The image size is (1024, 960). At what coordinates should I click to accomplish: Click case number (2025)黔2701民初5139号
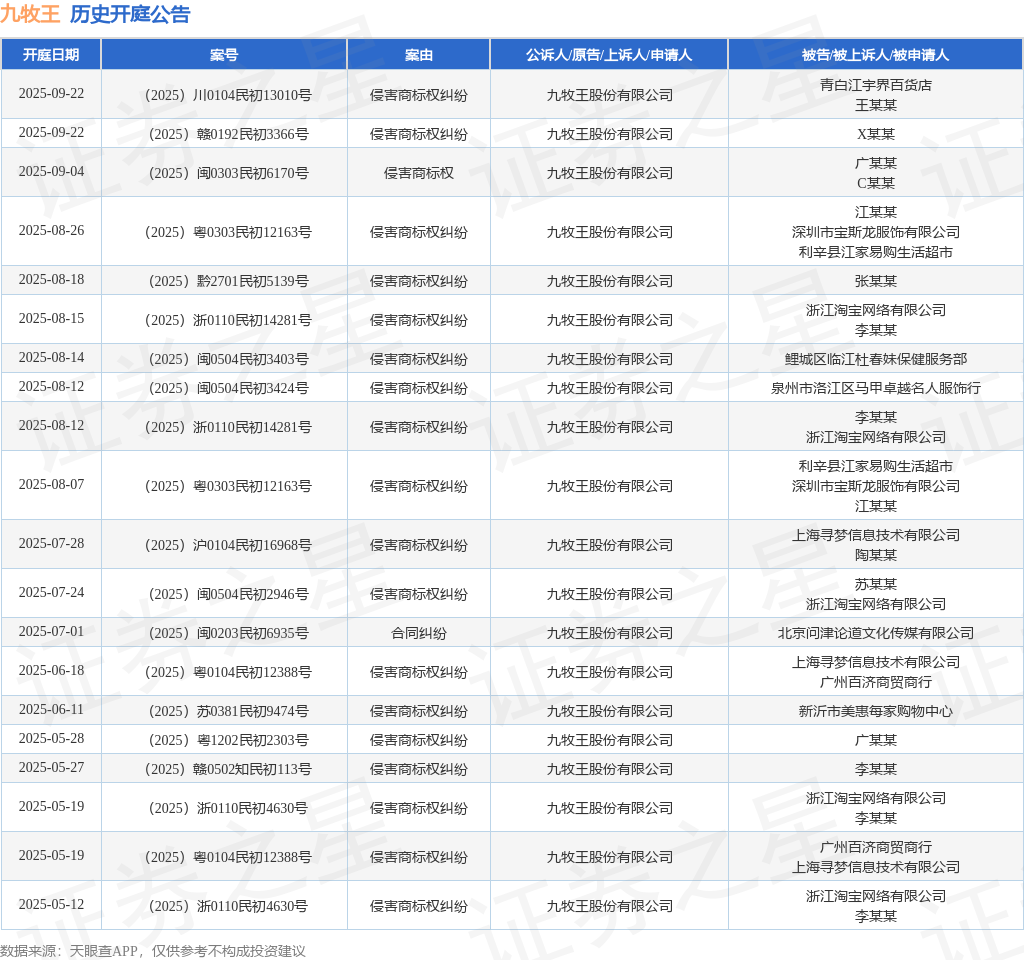[228, 281]
